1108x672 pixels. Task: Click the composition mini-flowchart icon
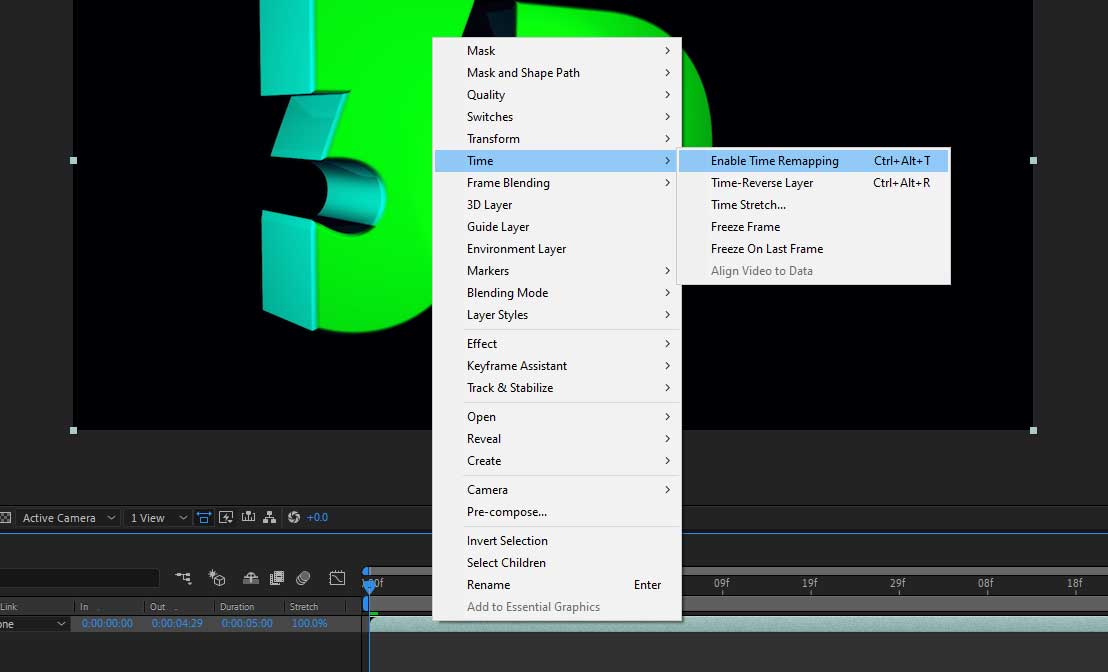point(185,577)
